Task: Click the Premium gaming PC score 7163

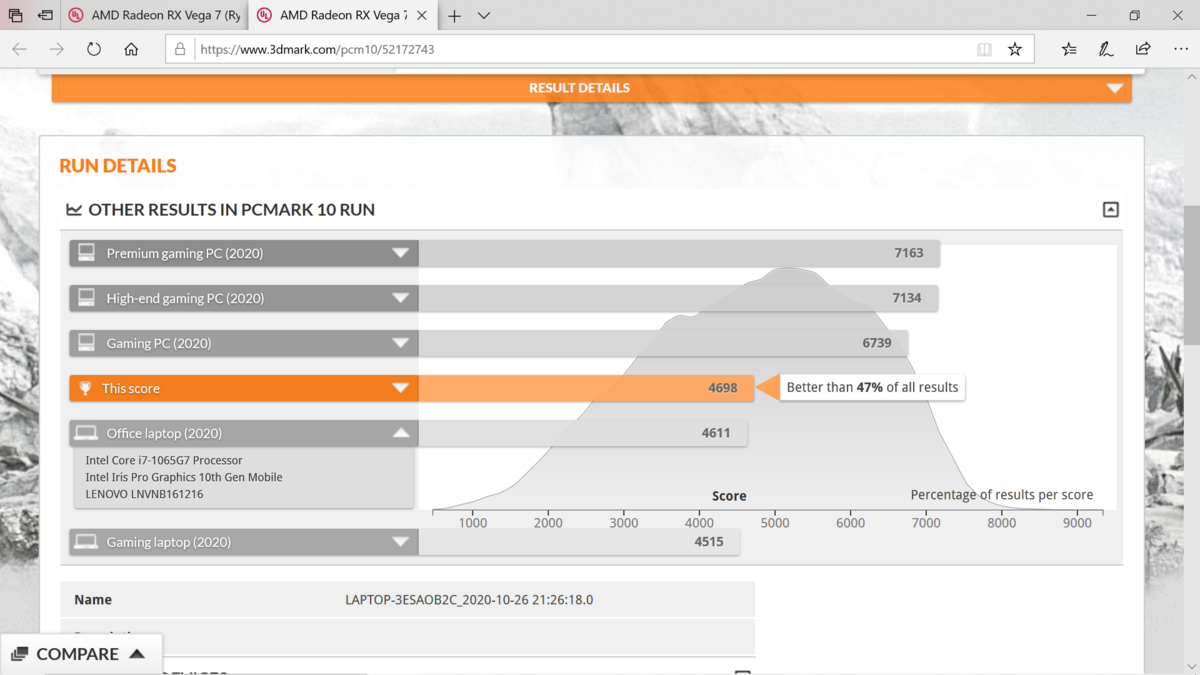Action: pyautogui.click(x=909, y=253)
